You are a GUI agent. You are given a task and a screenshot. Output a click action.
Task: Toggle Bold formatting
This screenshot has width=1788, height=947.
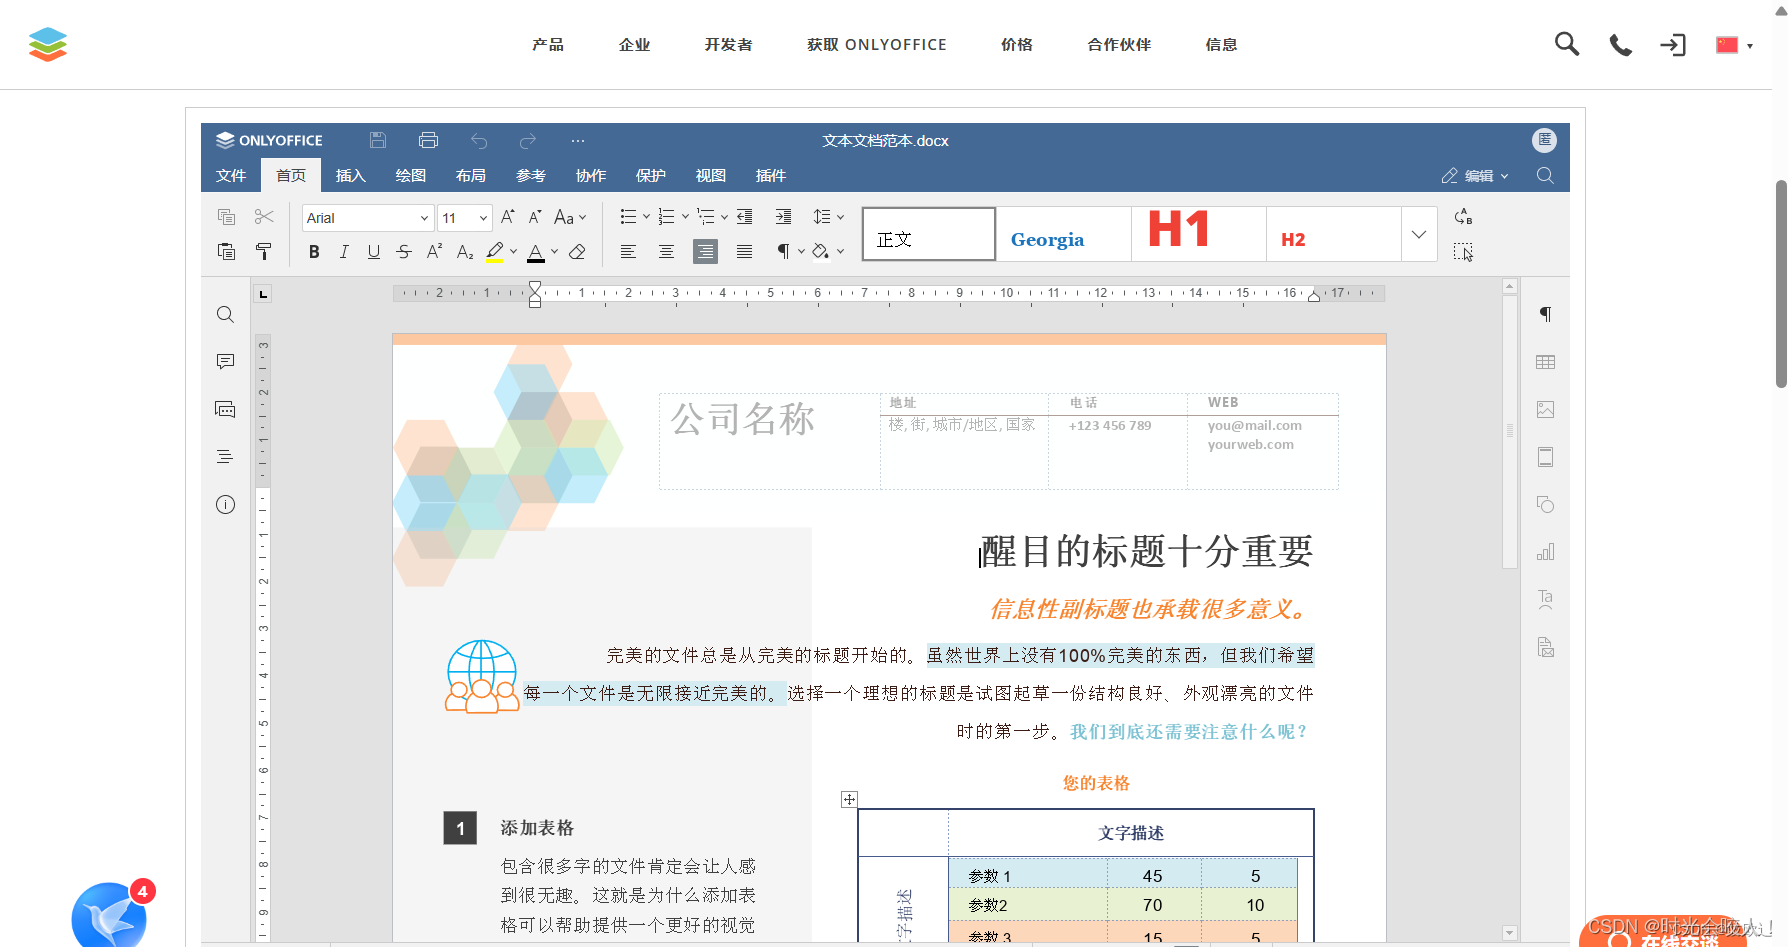point(314,251)
